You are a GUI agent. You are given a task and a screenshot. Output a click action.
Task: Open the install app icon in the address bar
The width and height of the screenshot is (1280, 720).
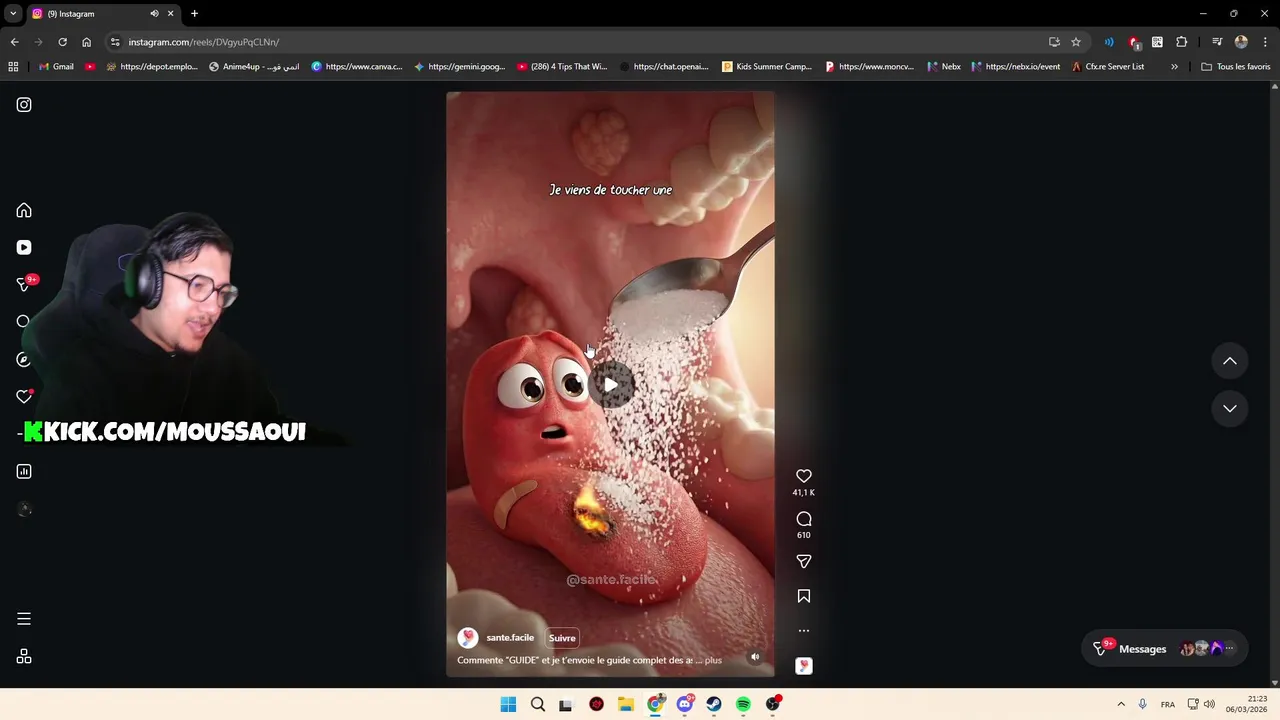coord(1054,42)
